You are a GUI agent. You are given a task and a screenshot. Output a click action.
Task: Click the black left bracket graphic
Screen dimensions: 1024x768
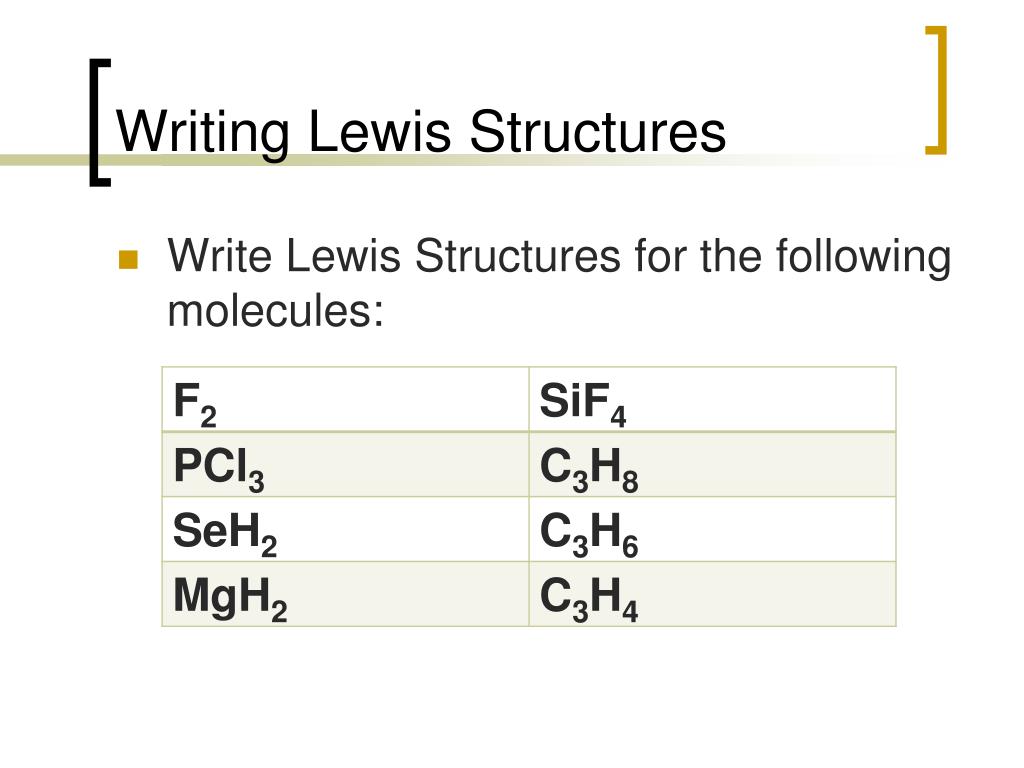(x=100, y=123)
